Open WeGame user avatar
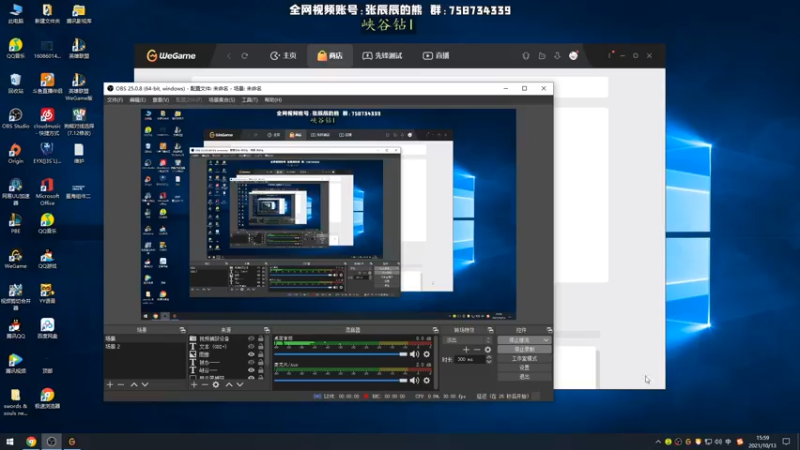The width and height of the screenshot is (800, 450). 573,56
